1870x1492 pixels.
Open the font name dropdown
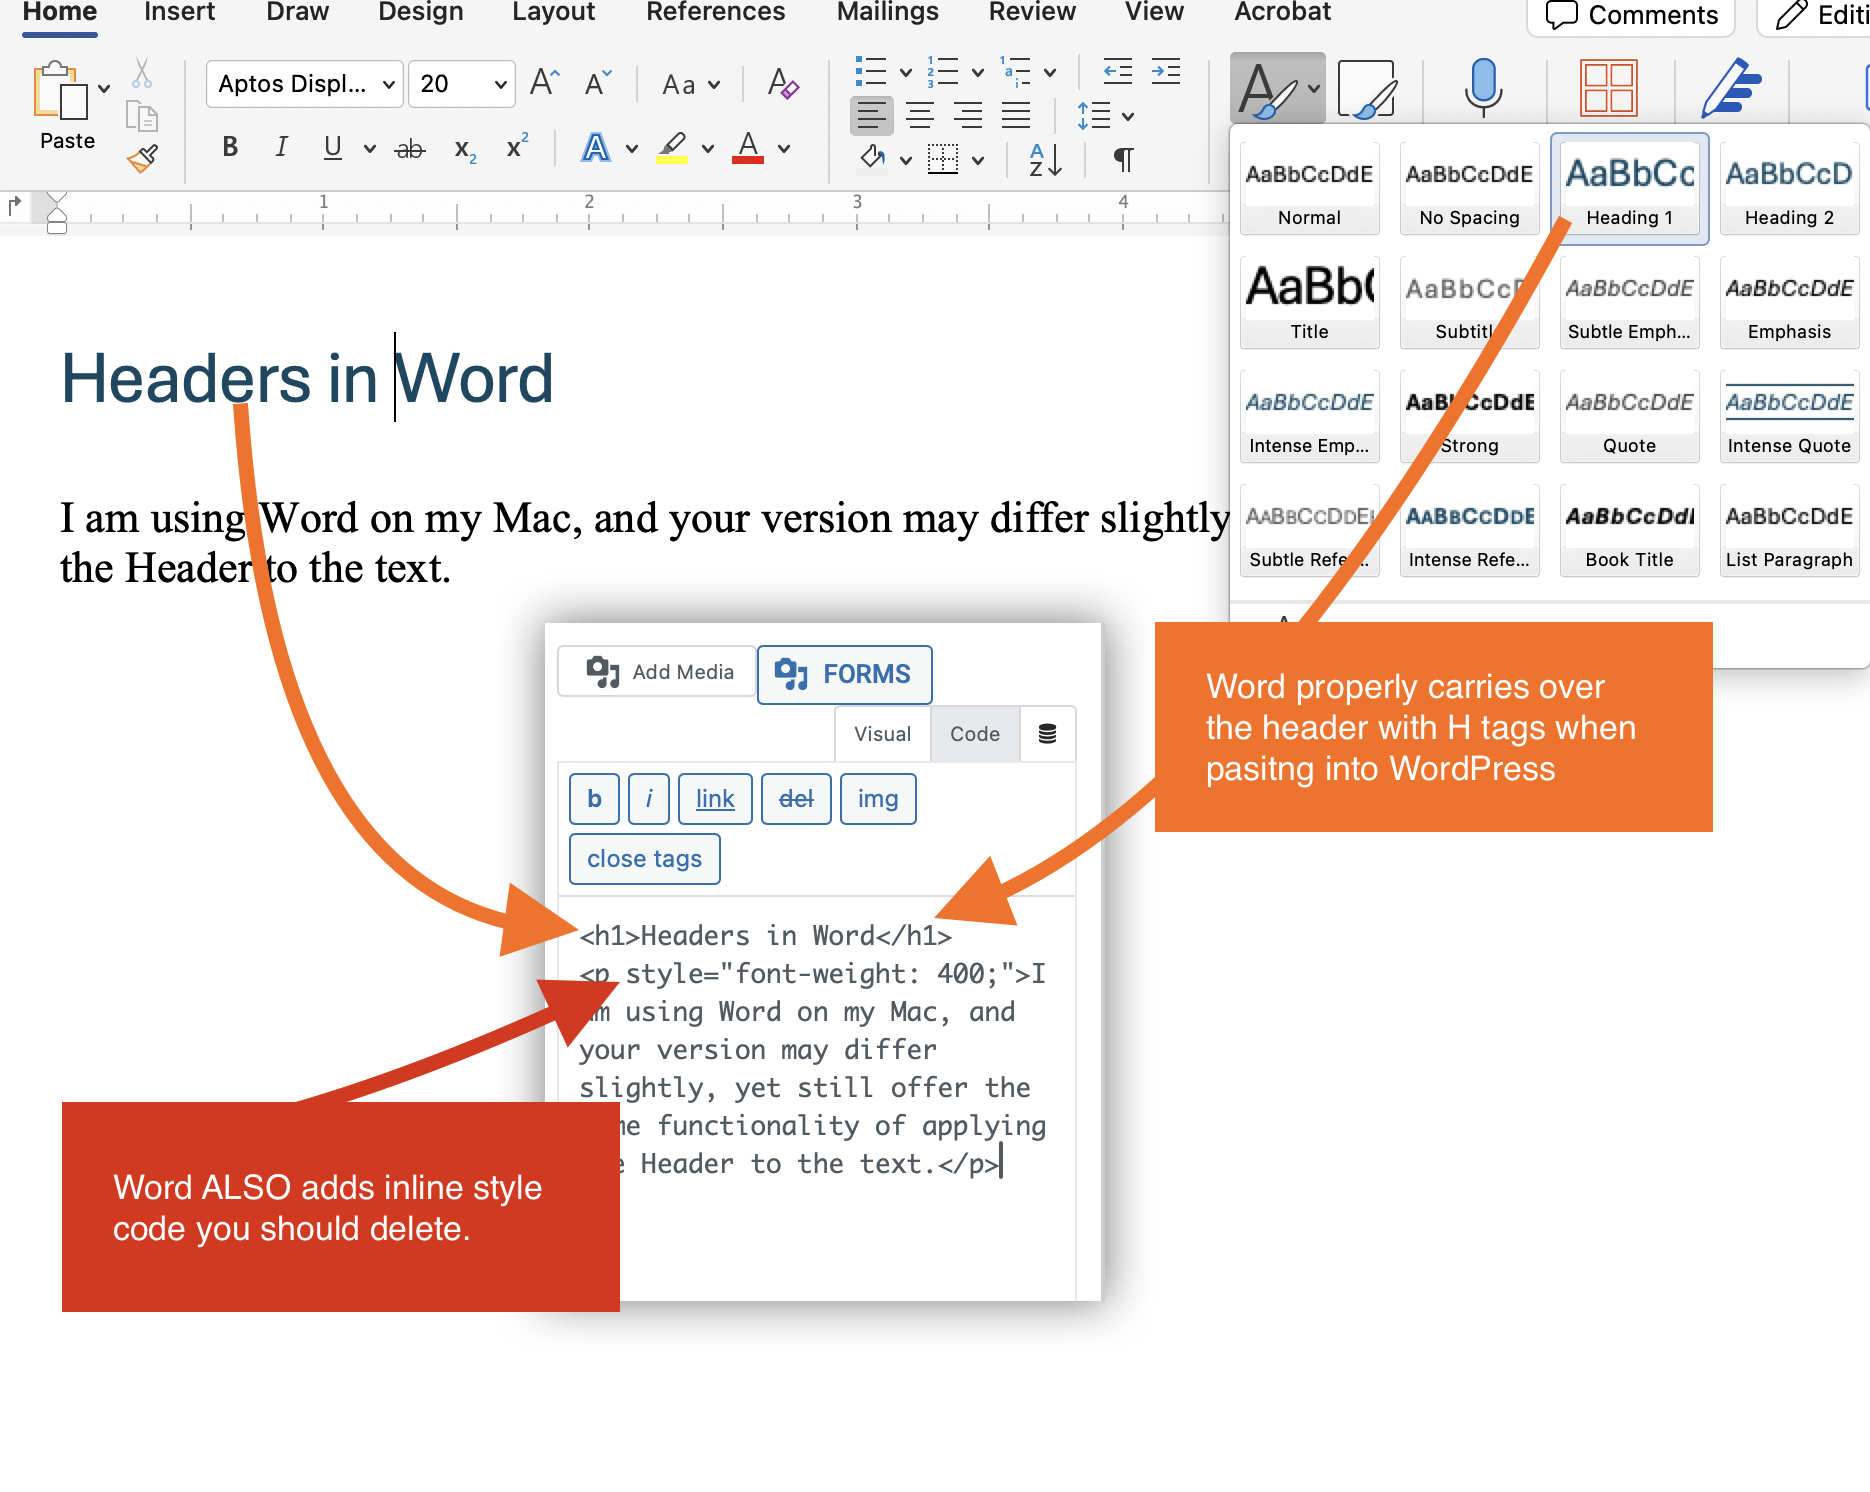click(388, 84)
